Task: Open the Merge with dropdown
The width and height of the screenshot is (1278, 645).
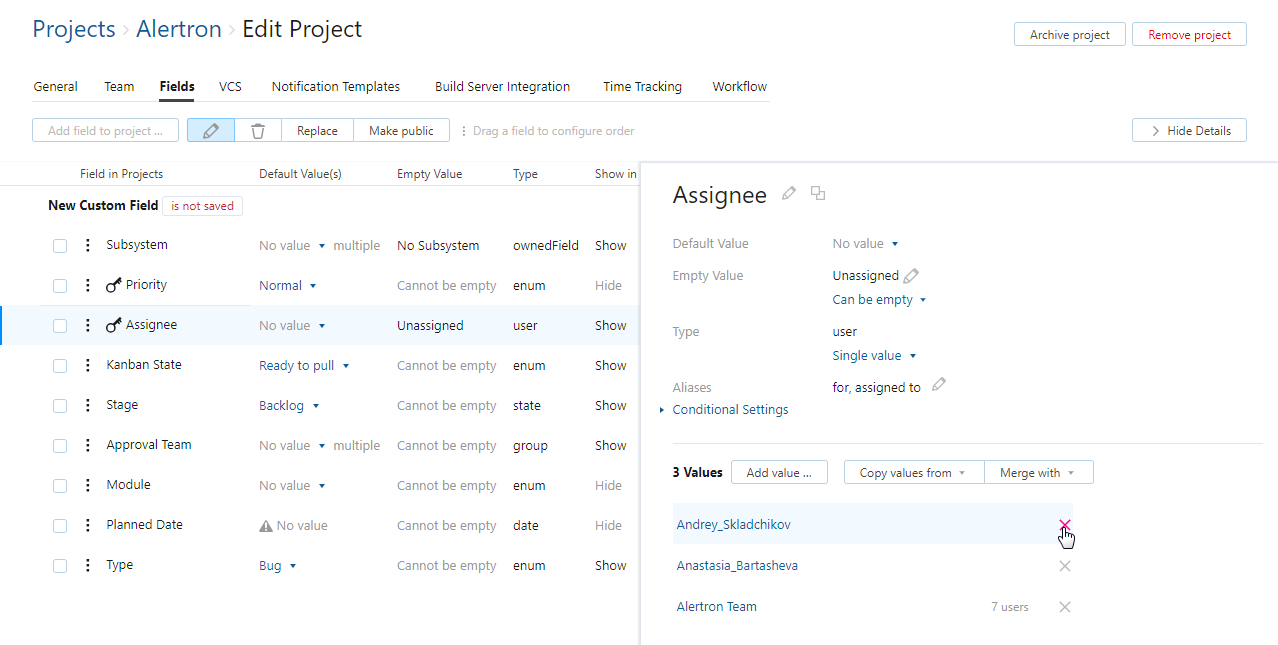Action: coord(1038,471)
